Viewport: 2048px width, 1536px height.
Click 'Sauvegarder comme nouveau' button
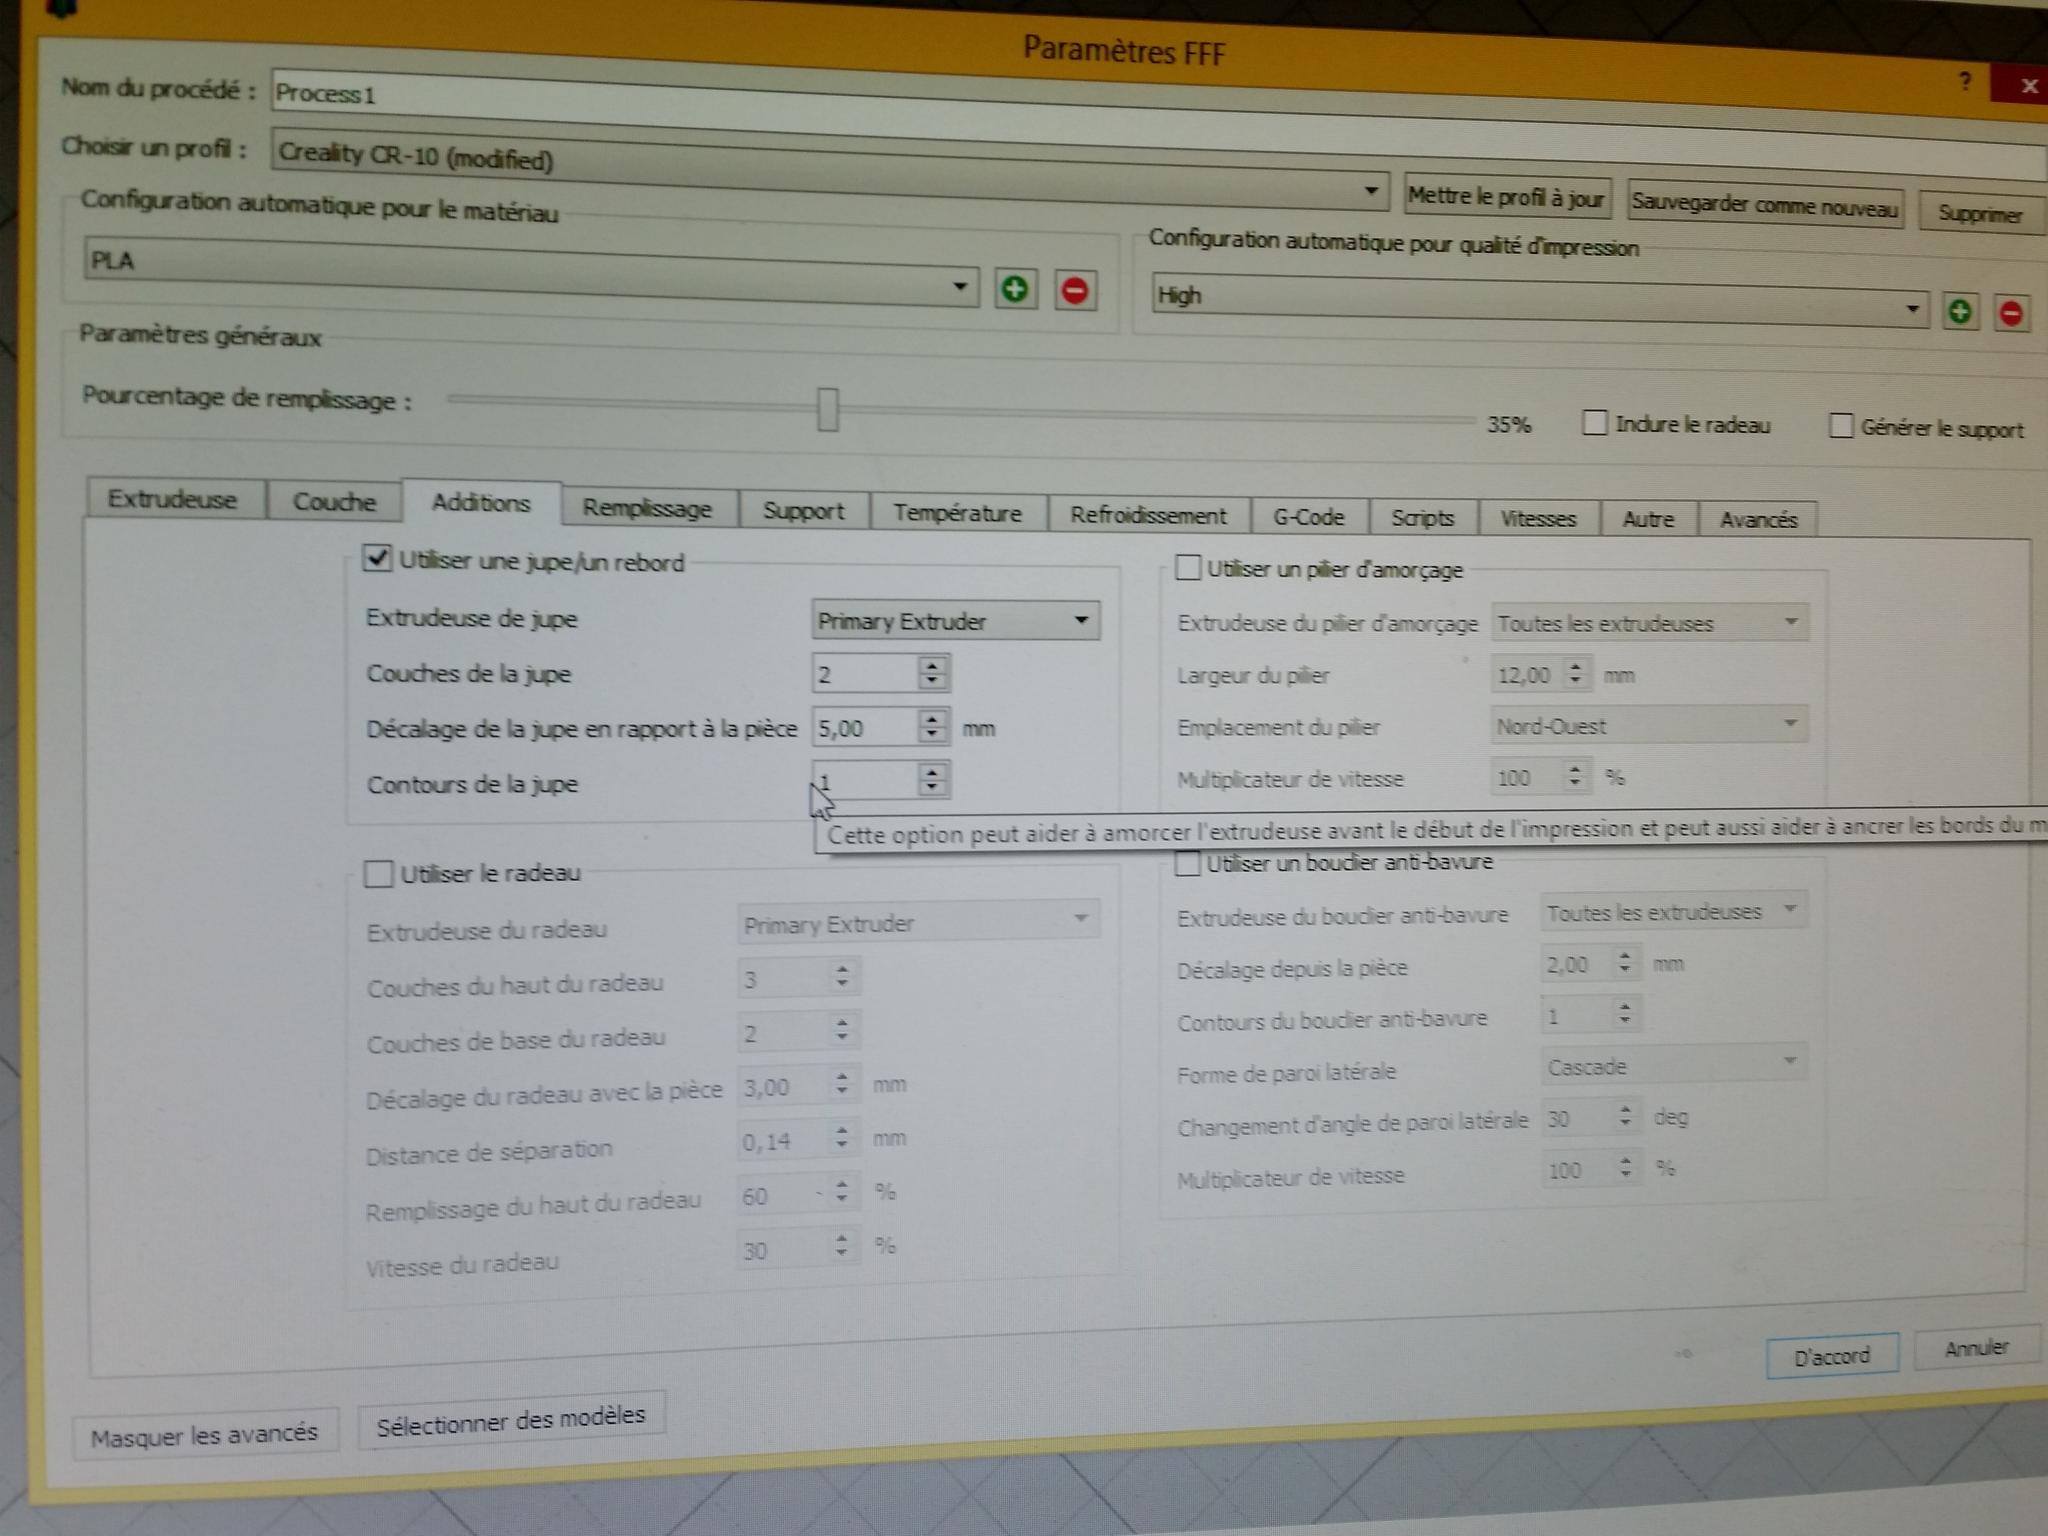coord(1765,206)
